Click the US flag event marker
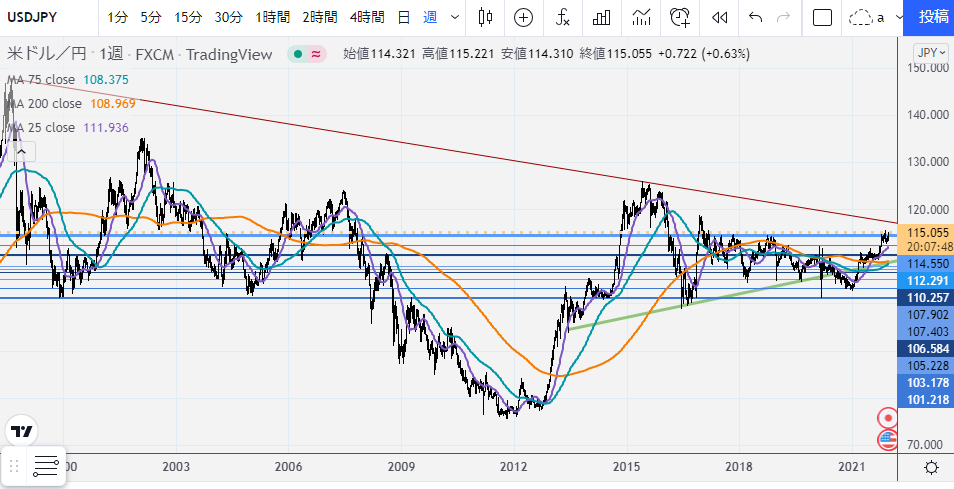The height and width of the screenshot is (489, 954). (x=888, y=439)
